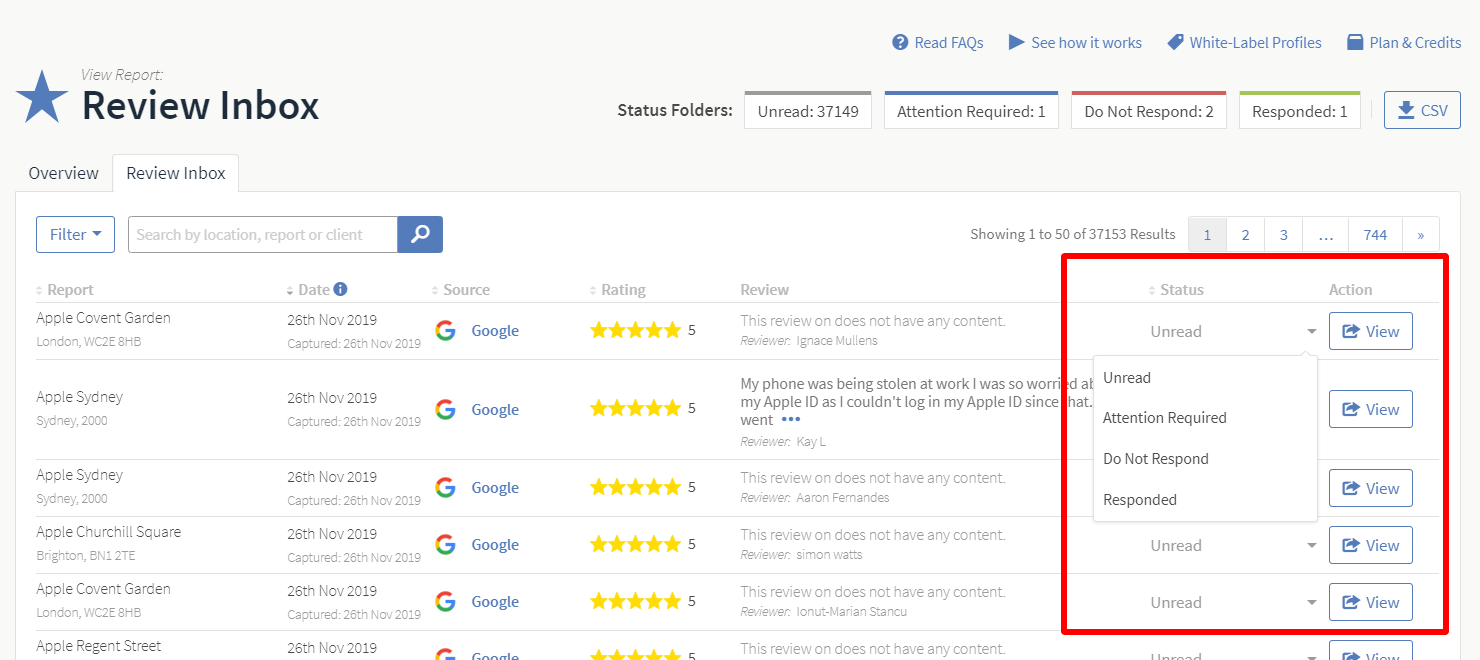This screenshot has width=1480, height=660.
Task: View the Kay L review
Action: click(1371, 409)
